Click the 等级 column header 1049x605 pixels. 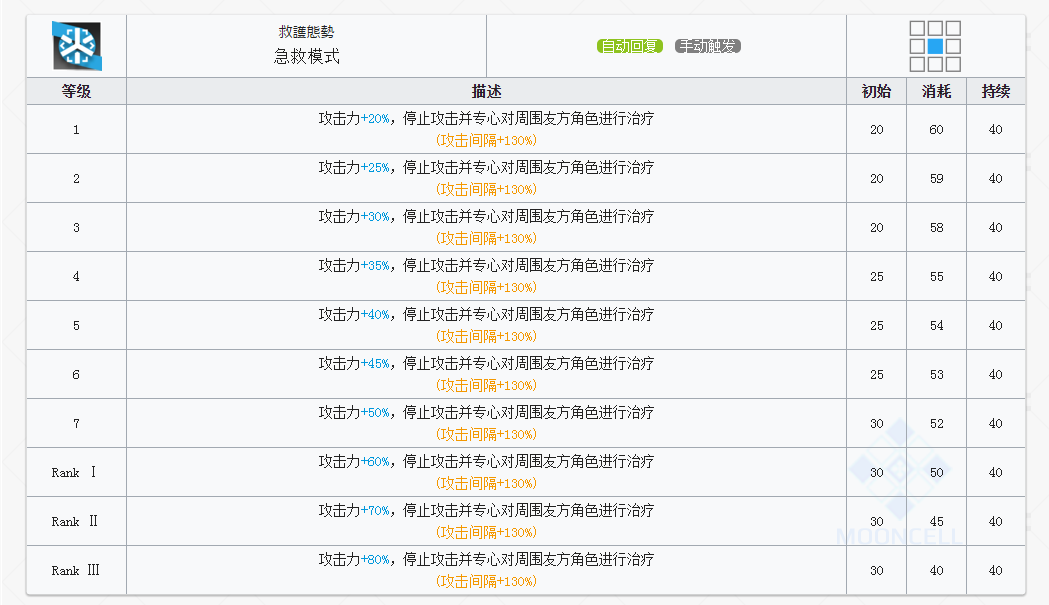(76, 91)
